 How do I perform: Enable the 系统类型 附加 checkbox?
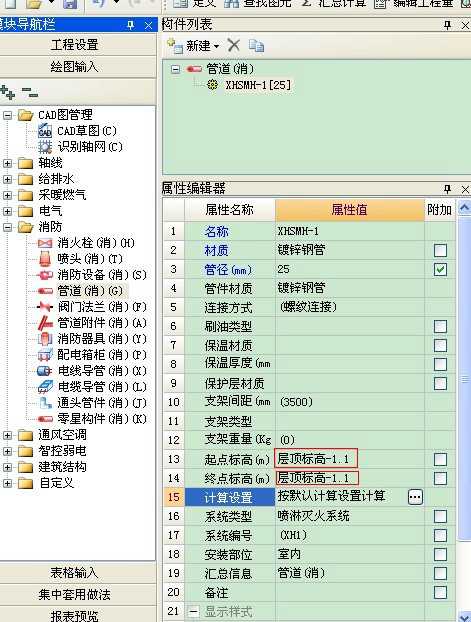tap(440, 516)
